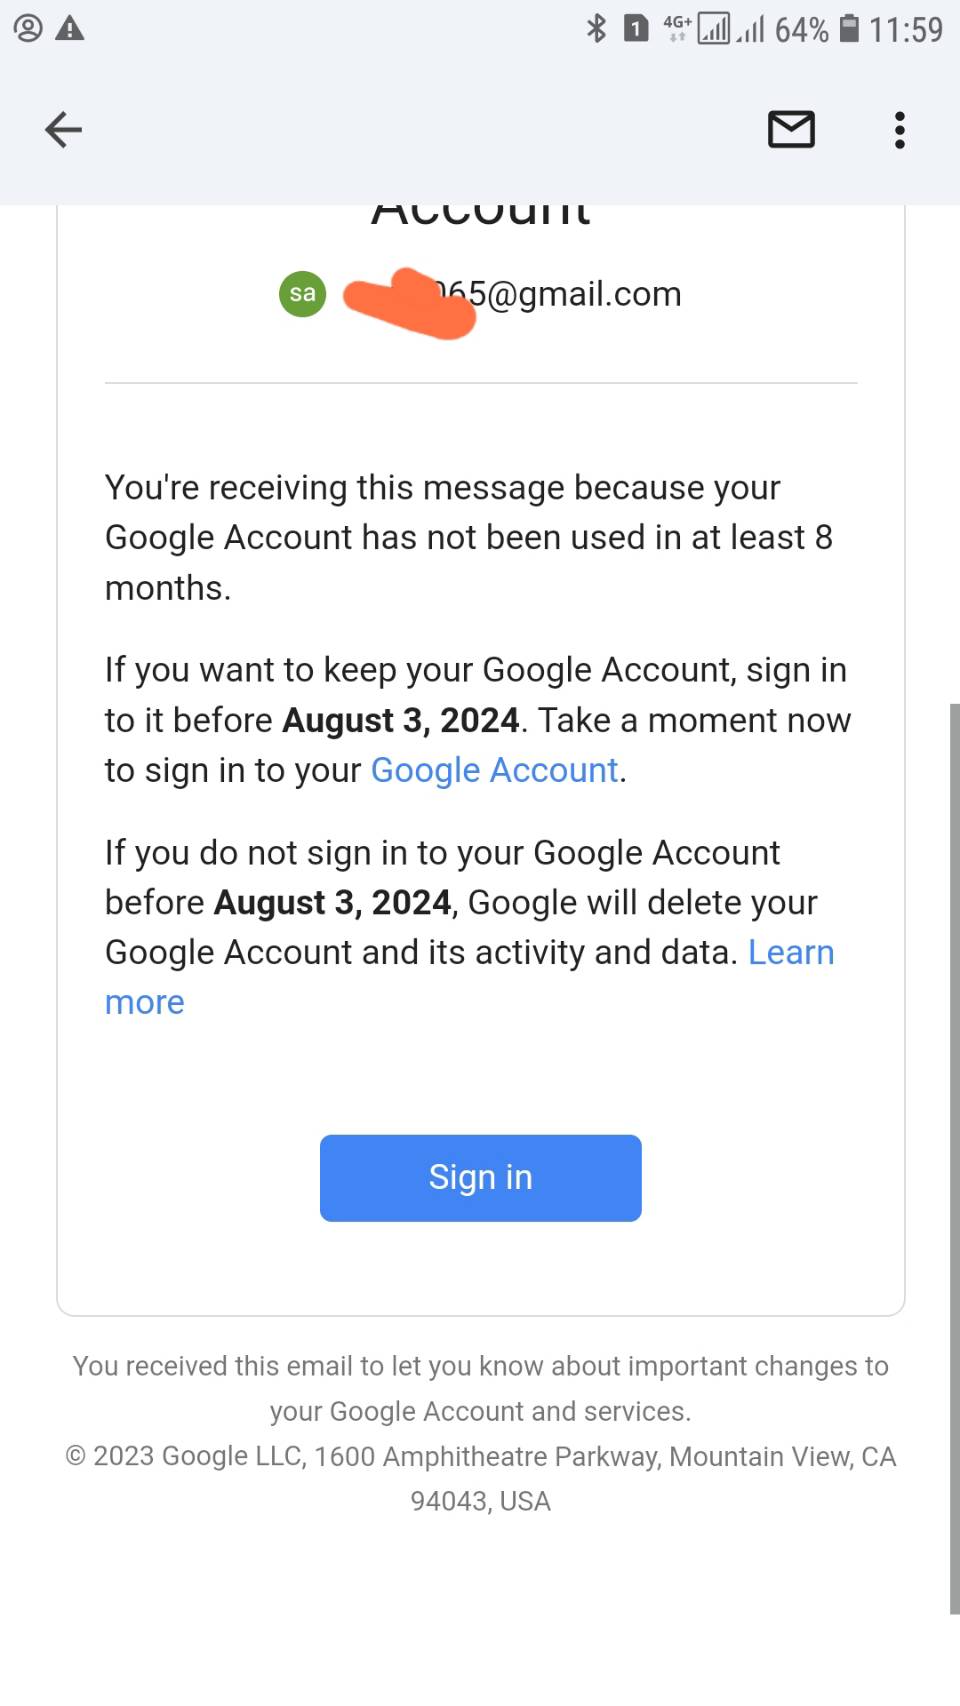Tap the Bluetooth status icon
The height and width of the screenshot is (1706, 960).
(596, 28)
